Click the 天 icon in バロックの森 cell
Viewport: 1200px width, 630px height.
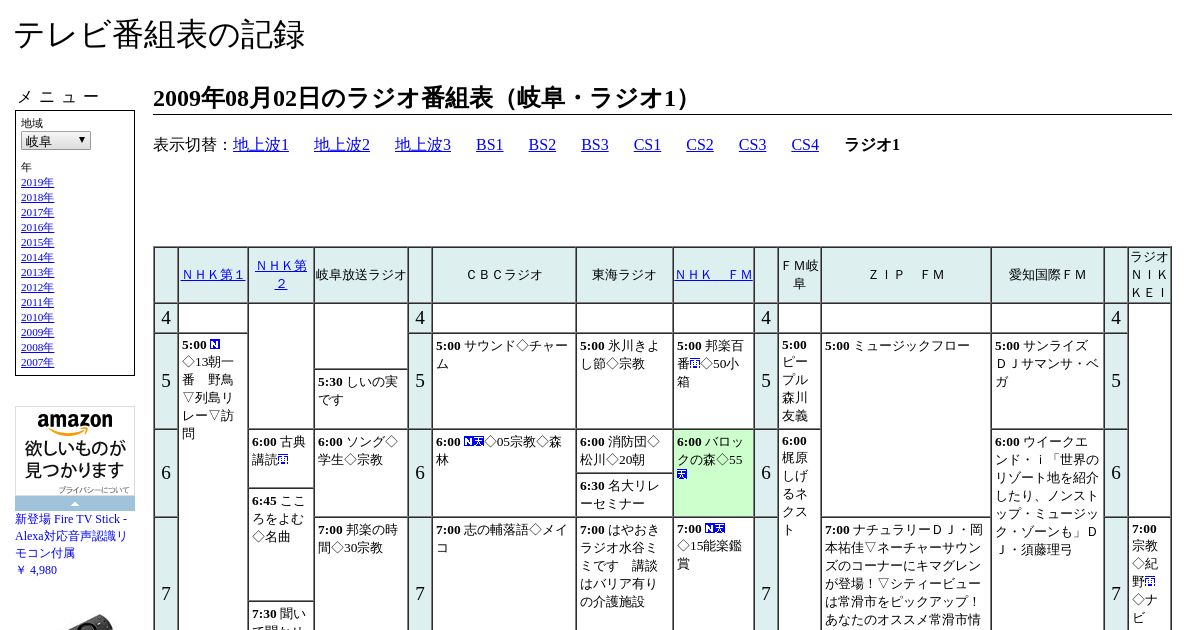click(682, 475)
